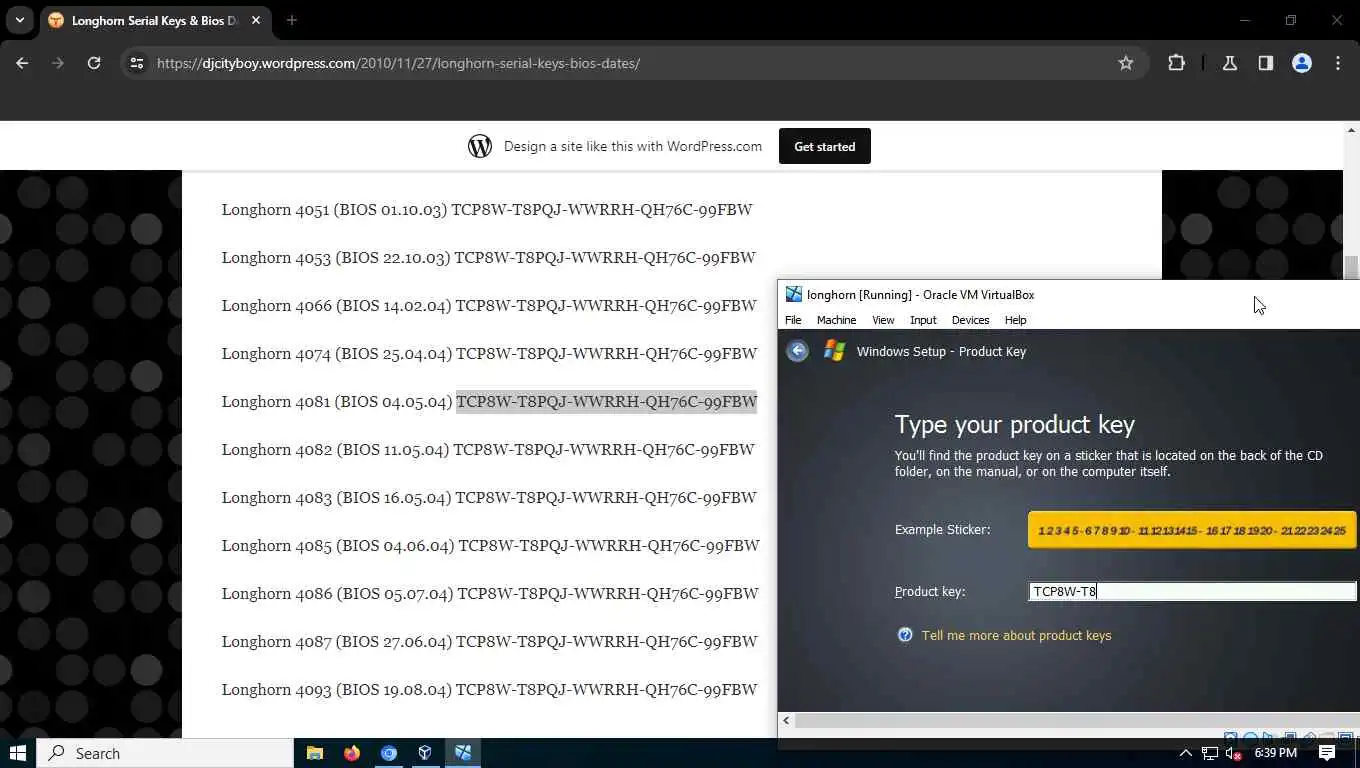The width and height of the screenshot is (1360, 768).
Task: Click the Longhorn 4066 serial key line
Action: click(x=489, y=305)
